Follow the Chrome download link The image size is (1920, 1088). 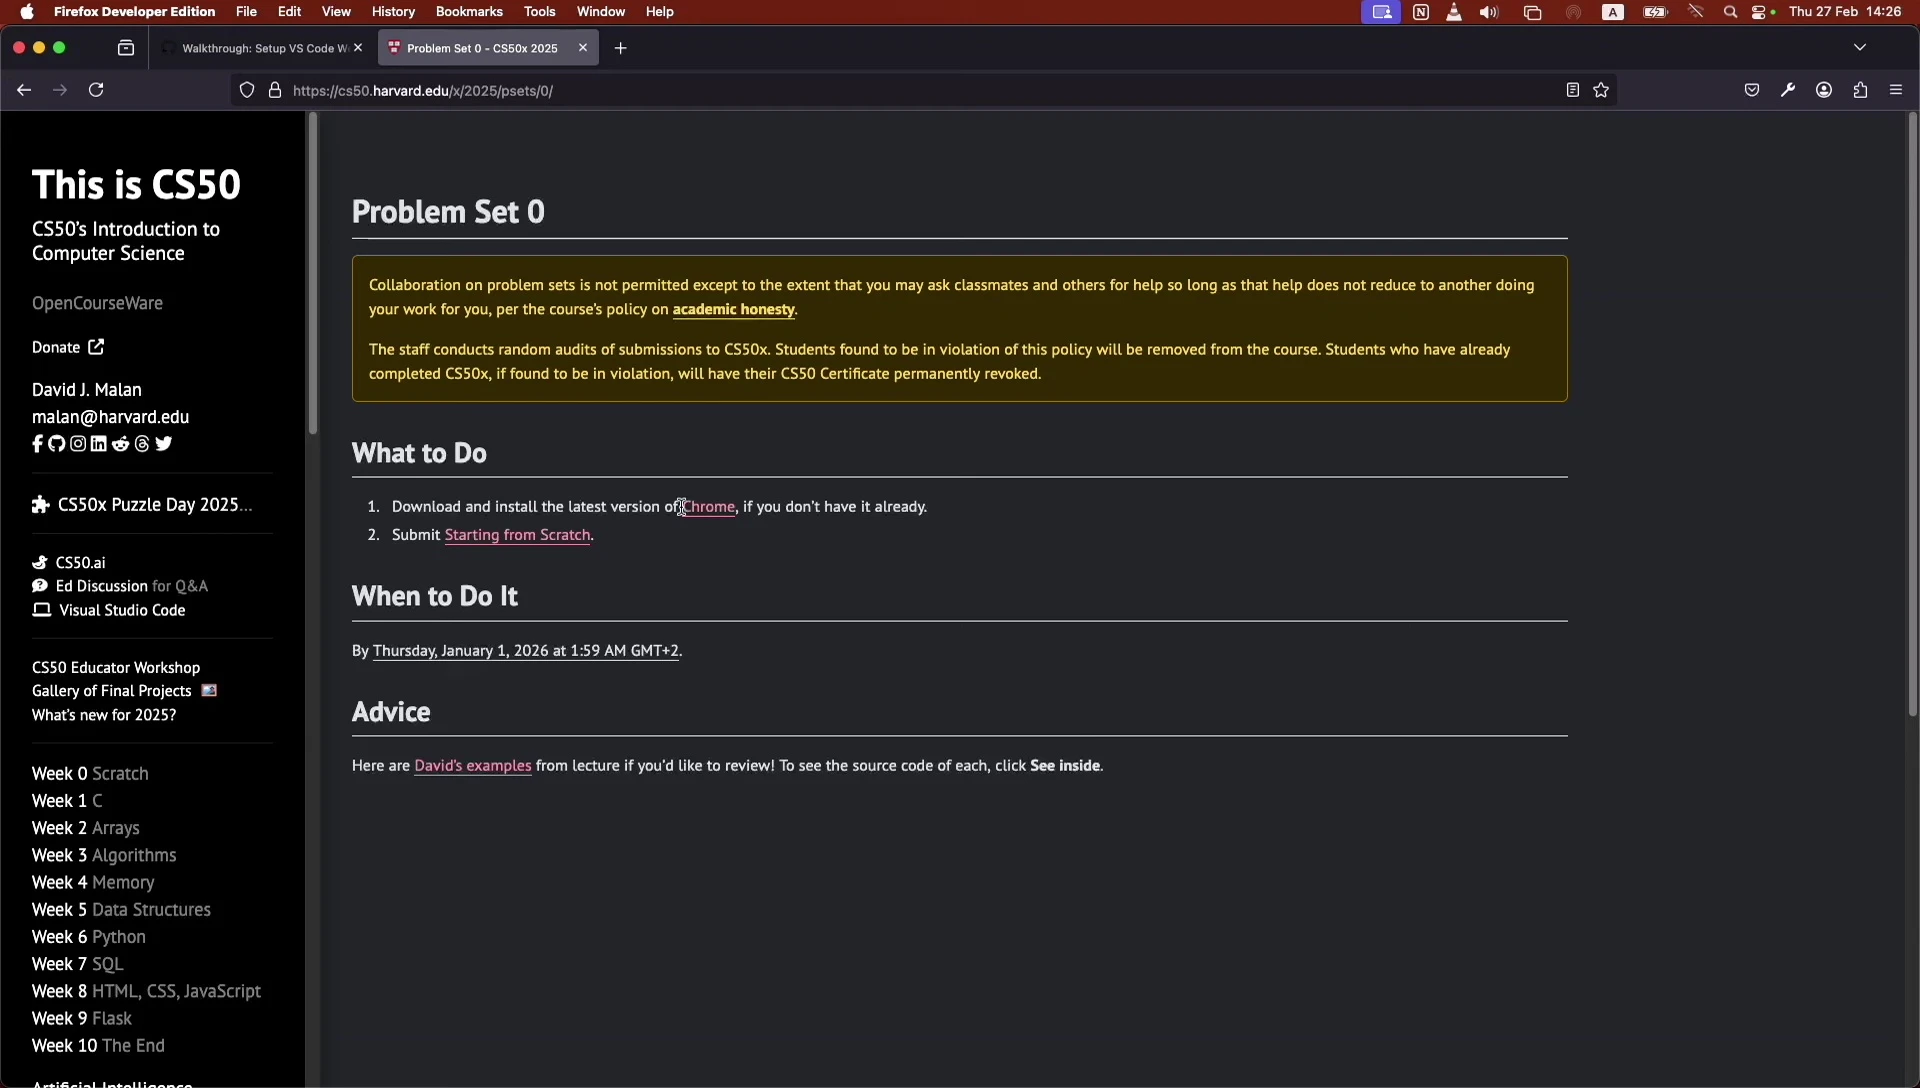click(709, 507)
